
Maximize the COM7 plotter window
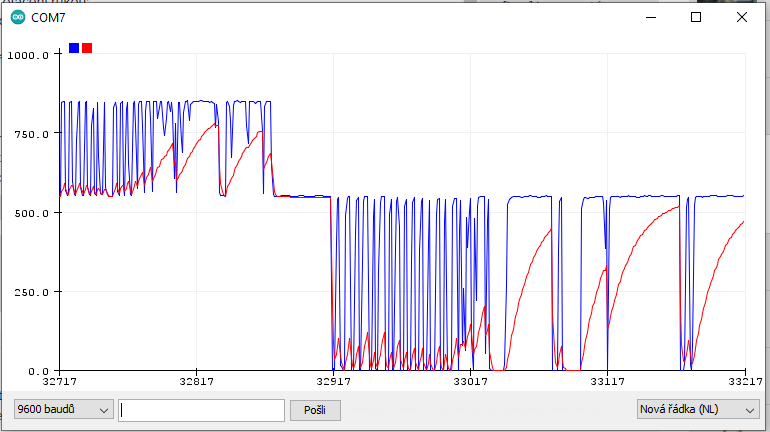pos(697,17)
